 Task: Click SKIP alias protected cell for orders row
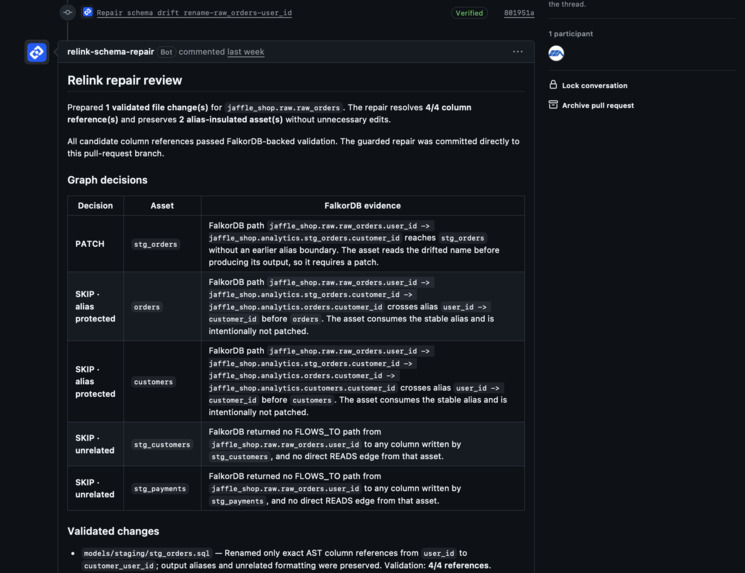[x=95, y=306]
